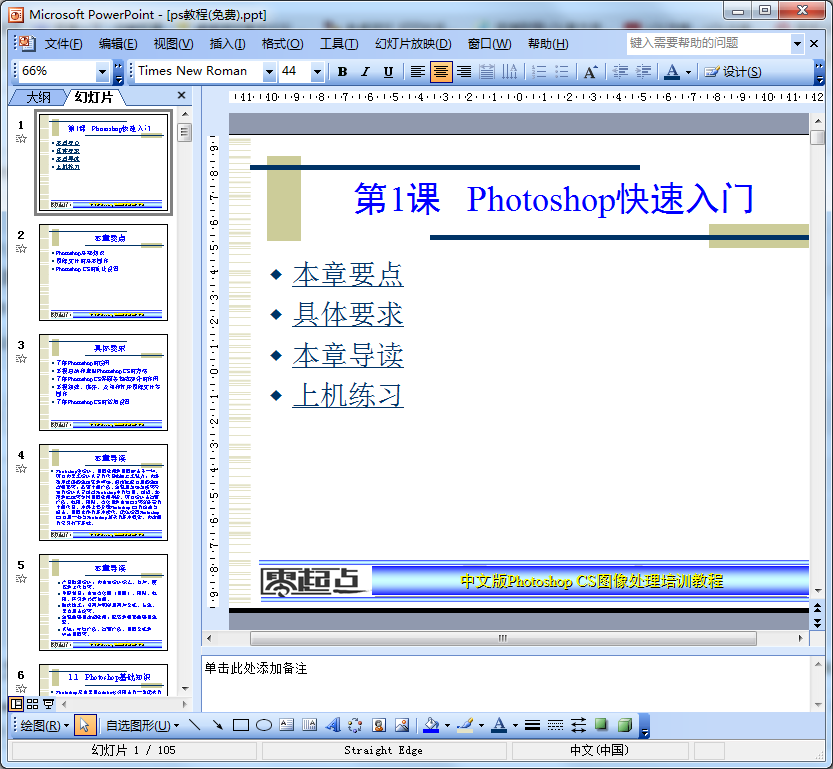Select slide 3 thumbnail 具体要求
Image resolution: width=833 pixels, height=769 pixels.
(104, 382)
